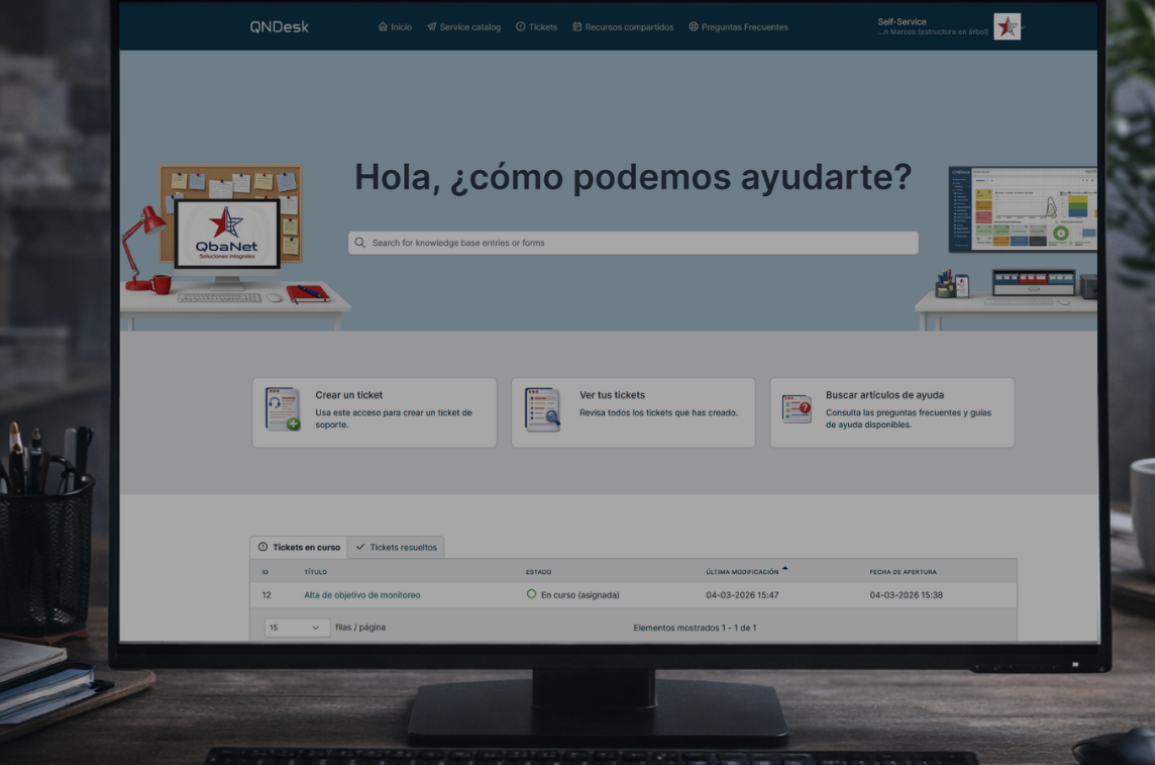
Task: Toggle sort on Última modificación column
Action: [741, 571]
